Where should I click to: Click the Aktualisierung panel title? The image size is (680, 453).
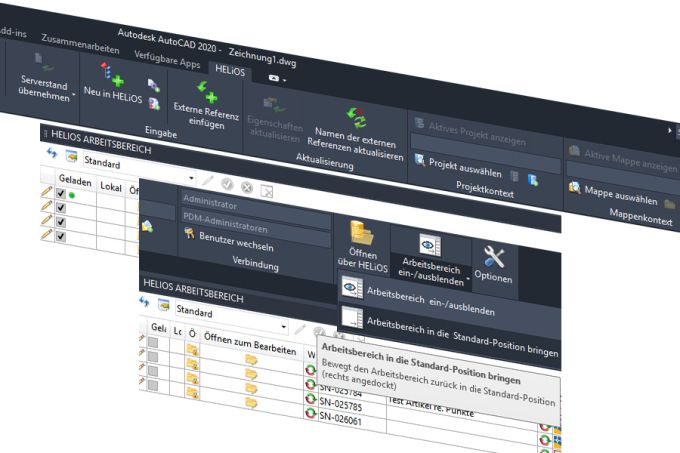(x=325, y=162)
